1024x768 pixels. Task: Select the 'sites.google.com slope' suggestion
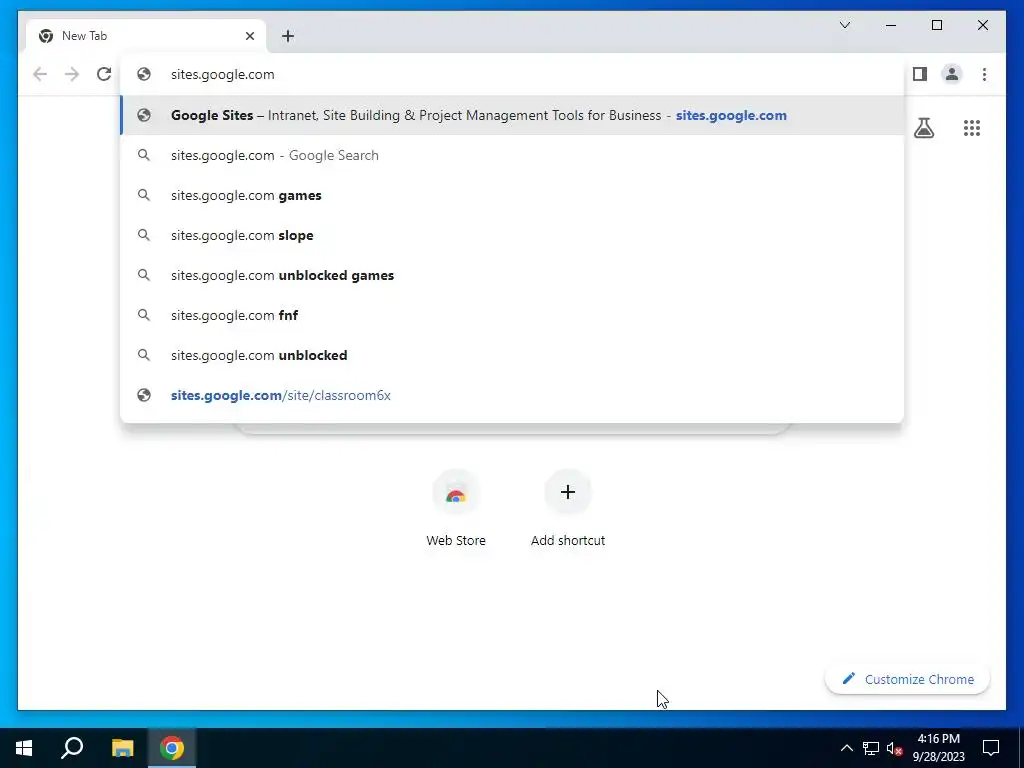[512, 235]
